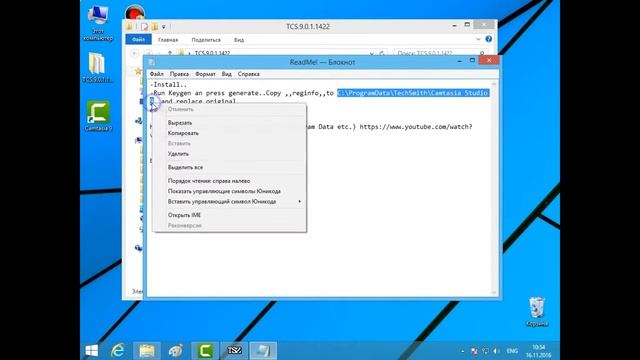Select the Notepad taskbar button
640x360 pixels.
263,351
